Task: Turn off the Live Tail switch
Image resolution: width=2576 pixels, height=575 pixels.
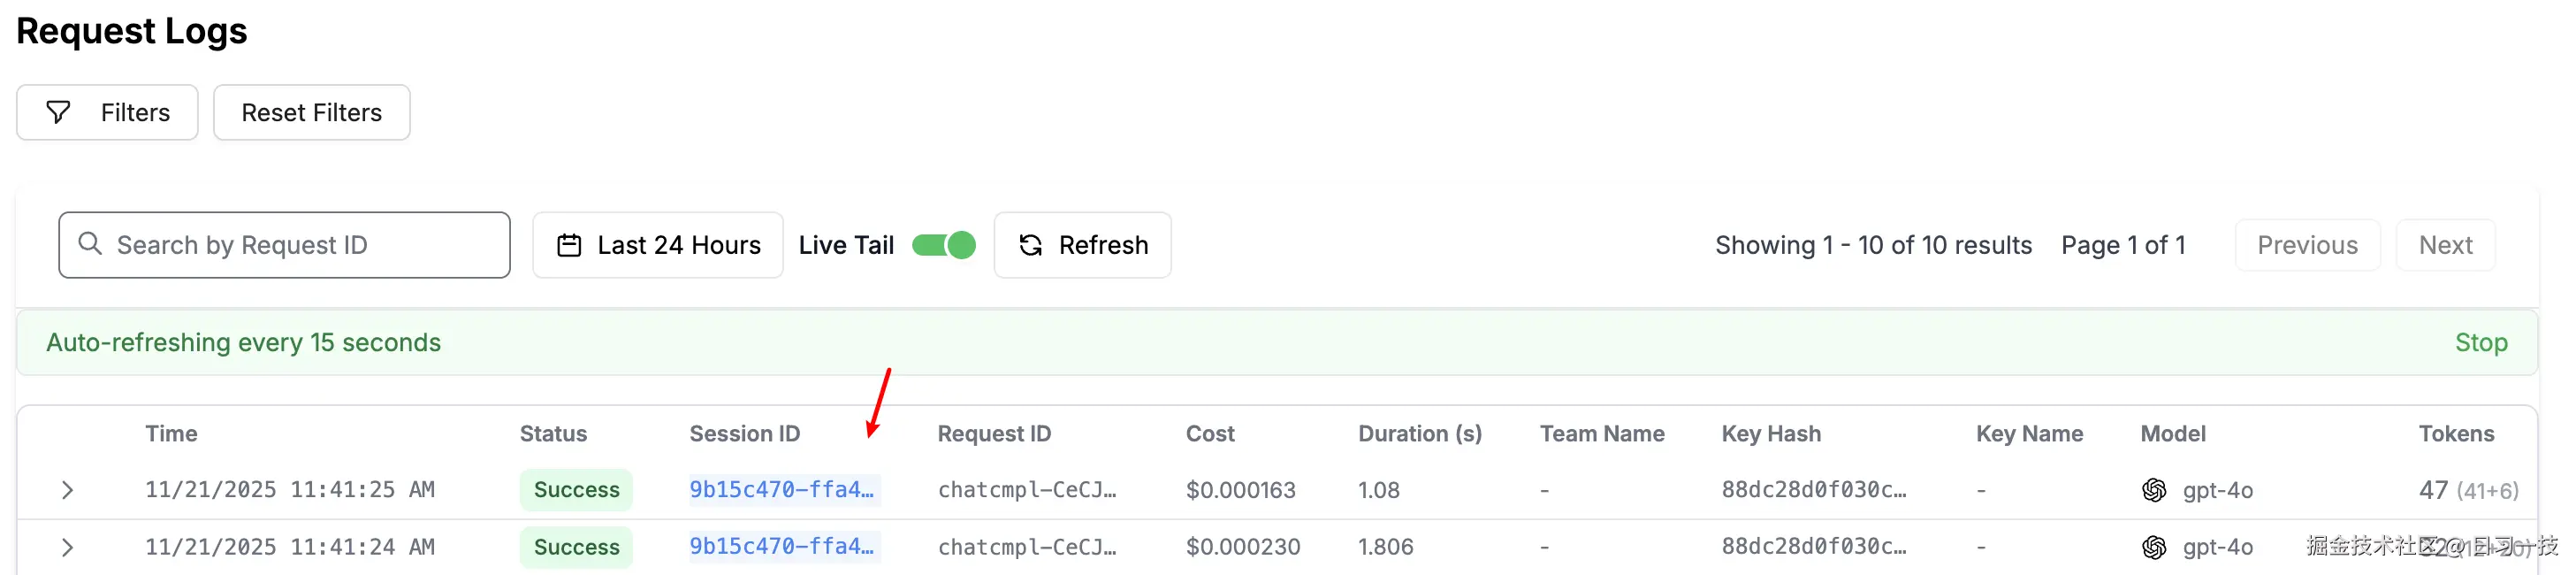Action: coord(943,245)
